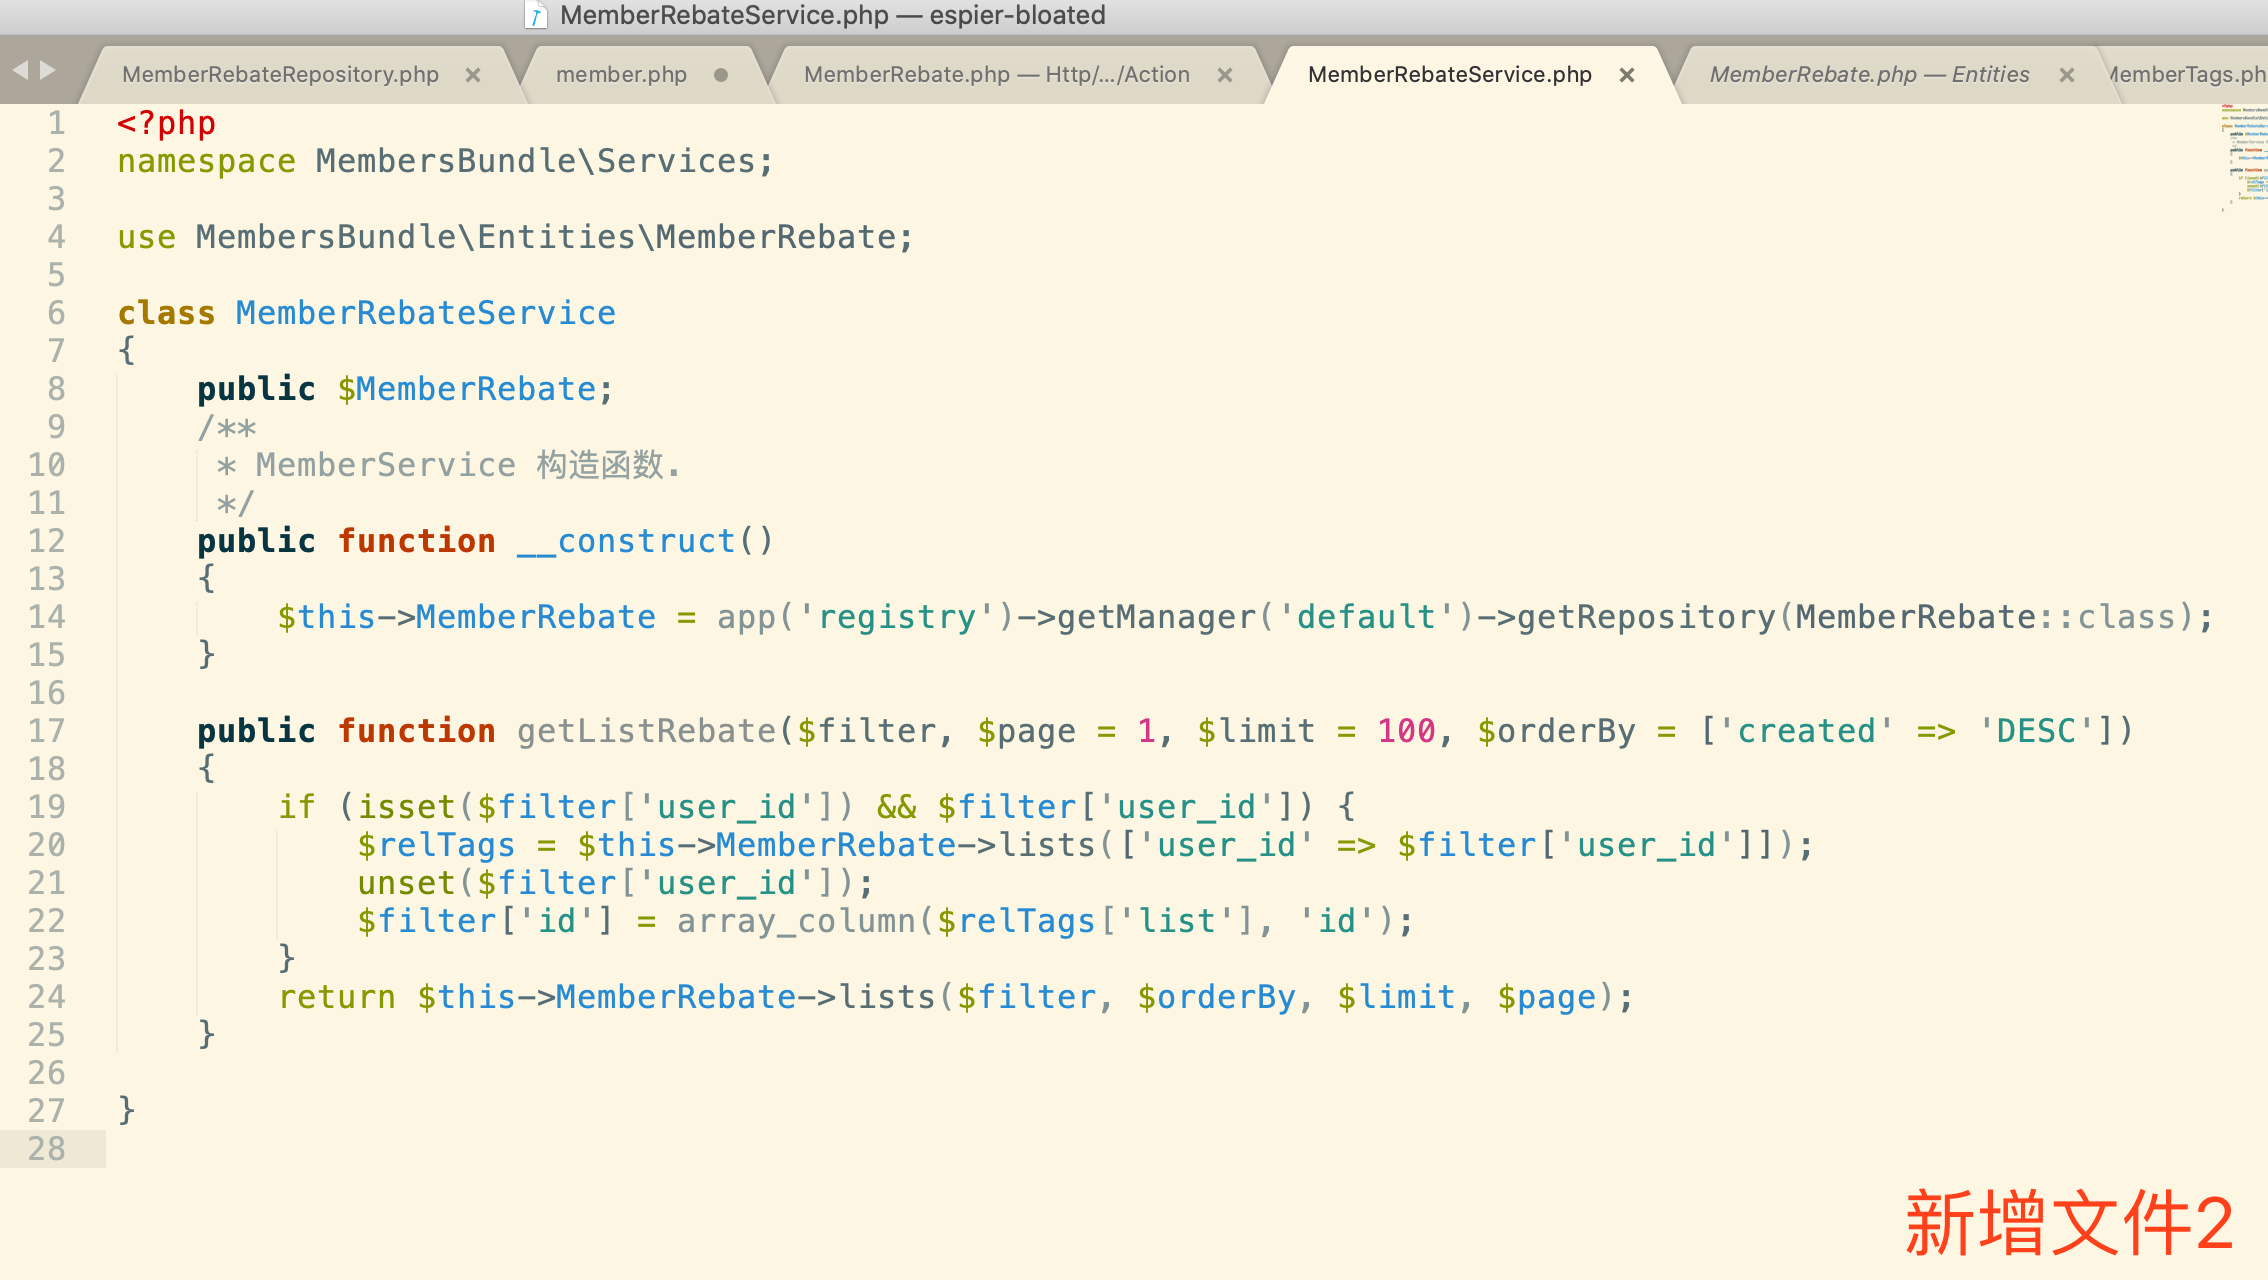Switch to MemberRebateRepository.php tab
The width and height of the screenshot is (2268, 1280).
(280, 75)
